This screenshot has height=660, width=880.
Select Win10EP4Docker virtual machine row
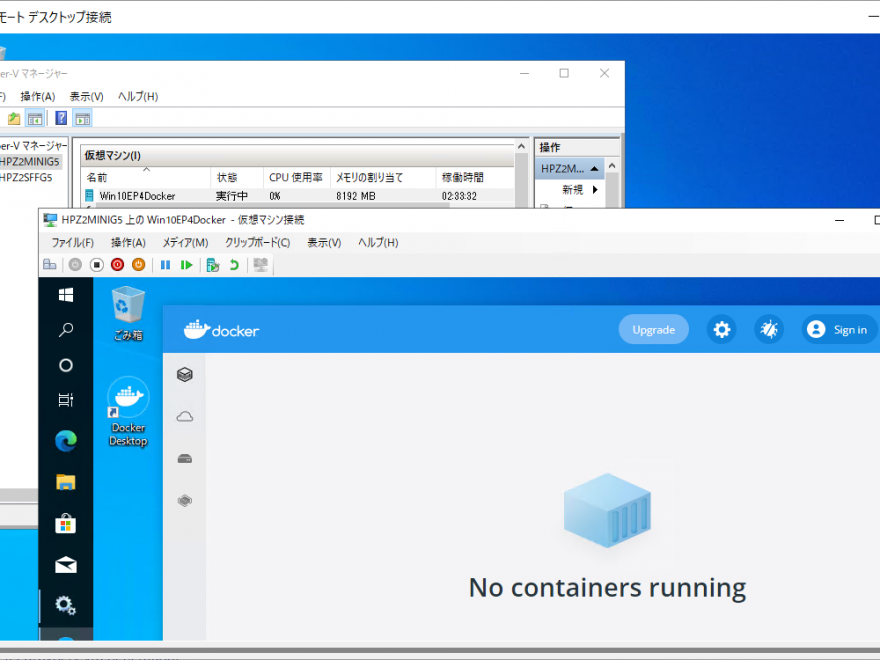(x=297, y=196)
